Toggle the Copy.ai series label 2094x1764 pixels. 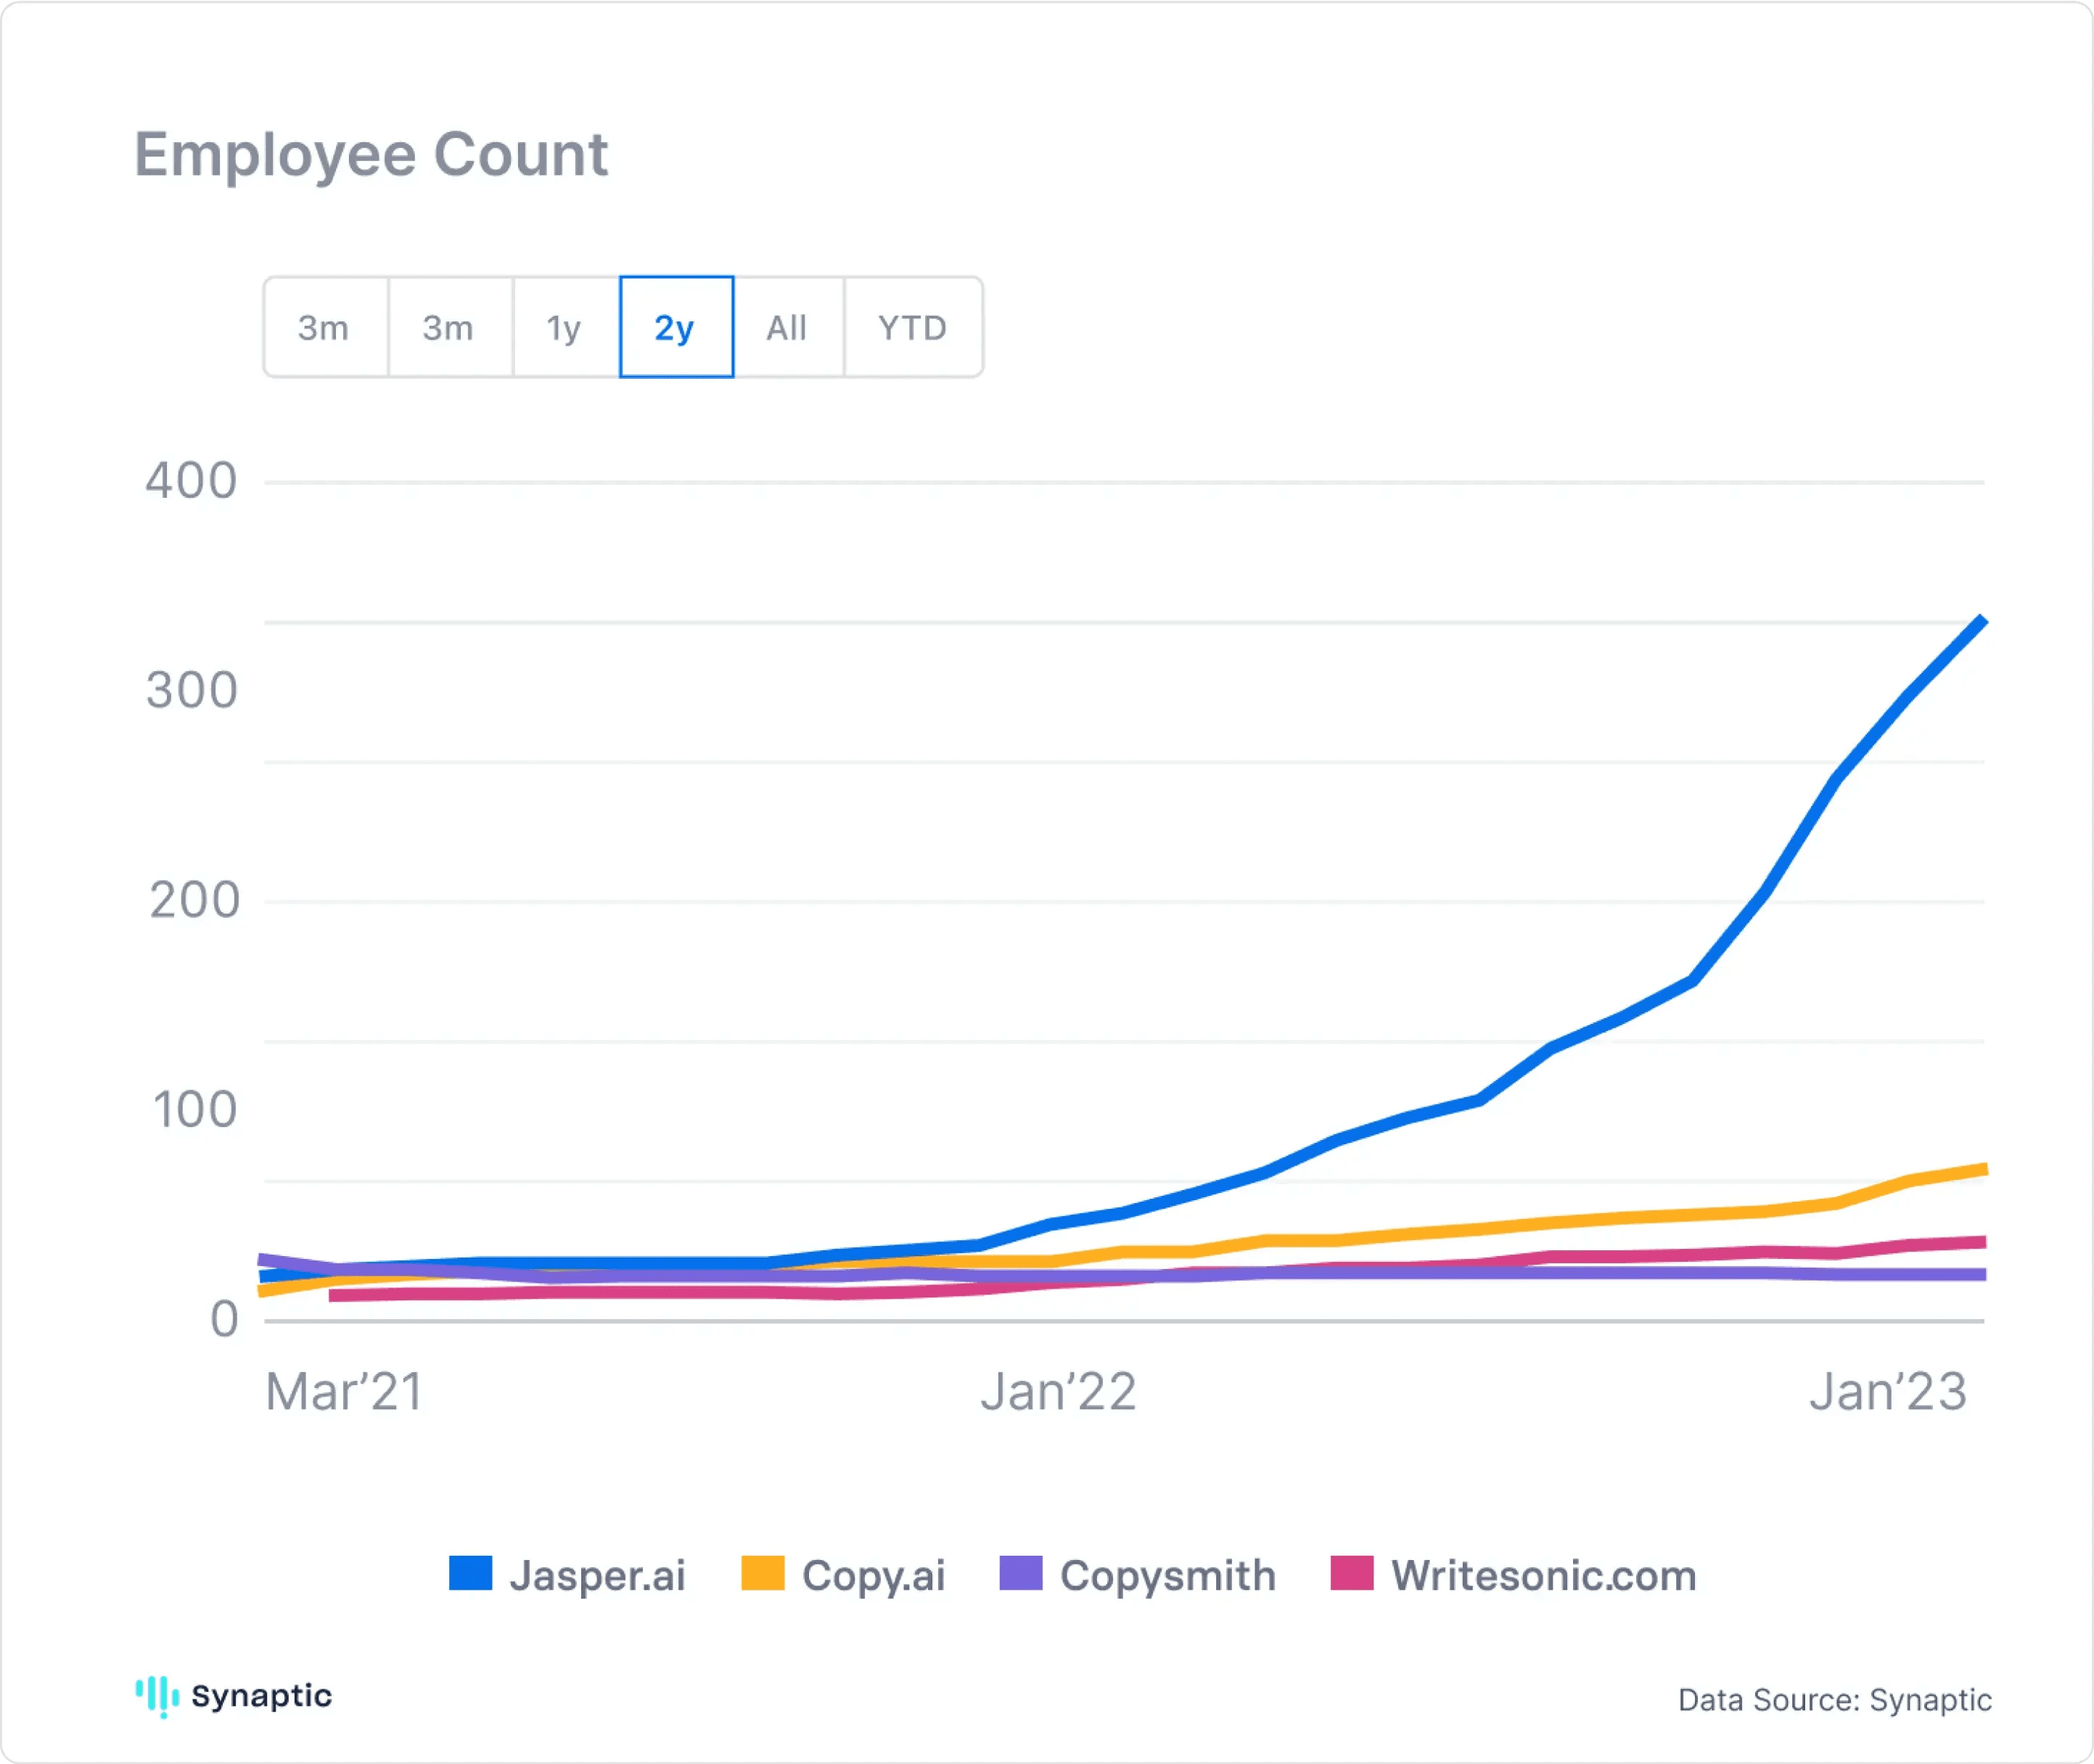click(x=873, y=1575)
